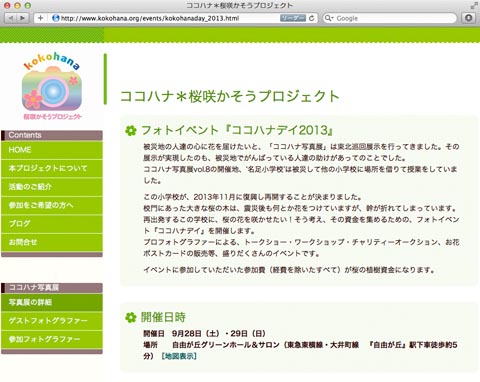Select 参加フォトグラファー in the sidebar

[x=52, y=339]
